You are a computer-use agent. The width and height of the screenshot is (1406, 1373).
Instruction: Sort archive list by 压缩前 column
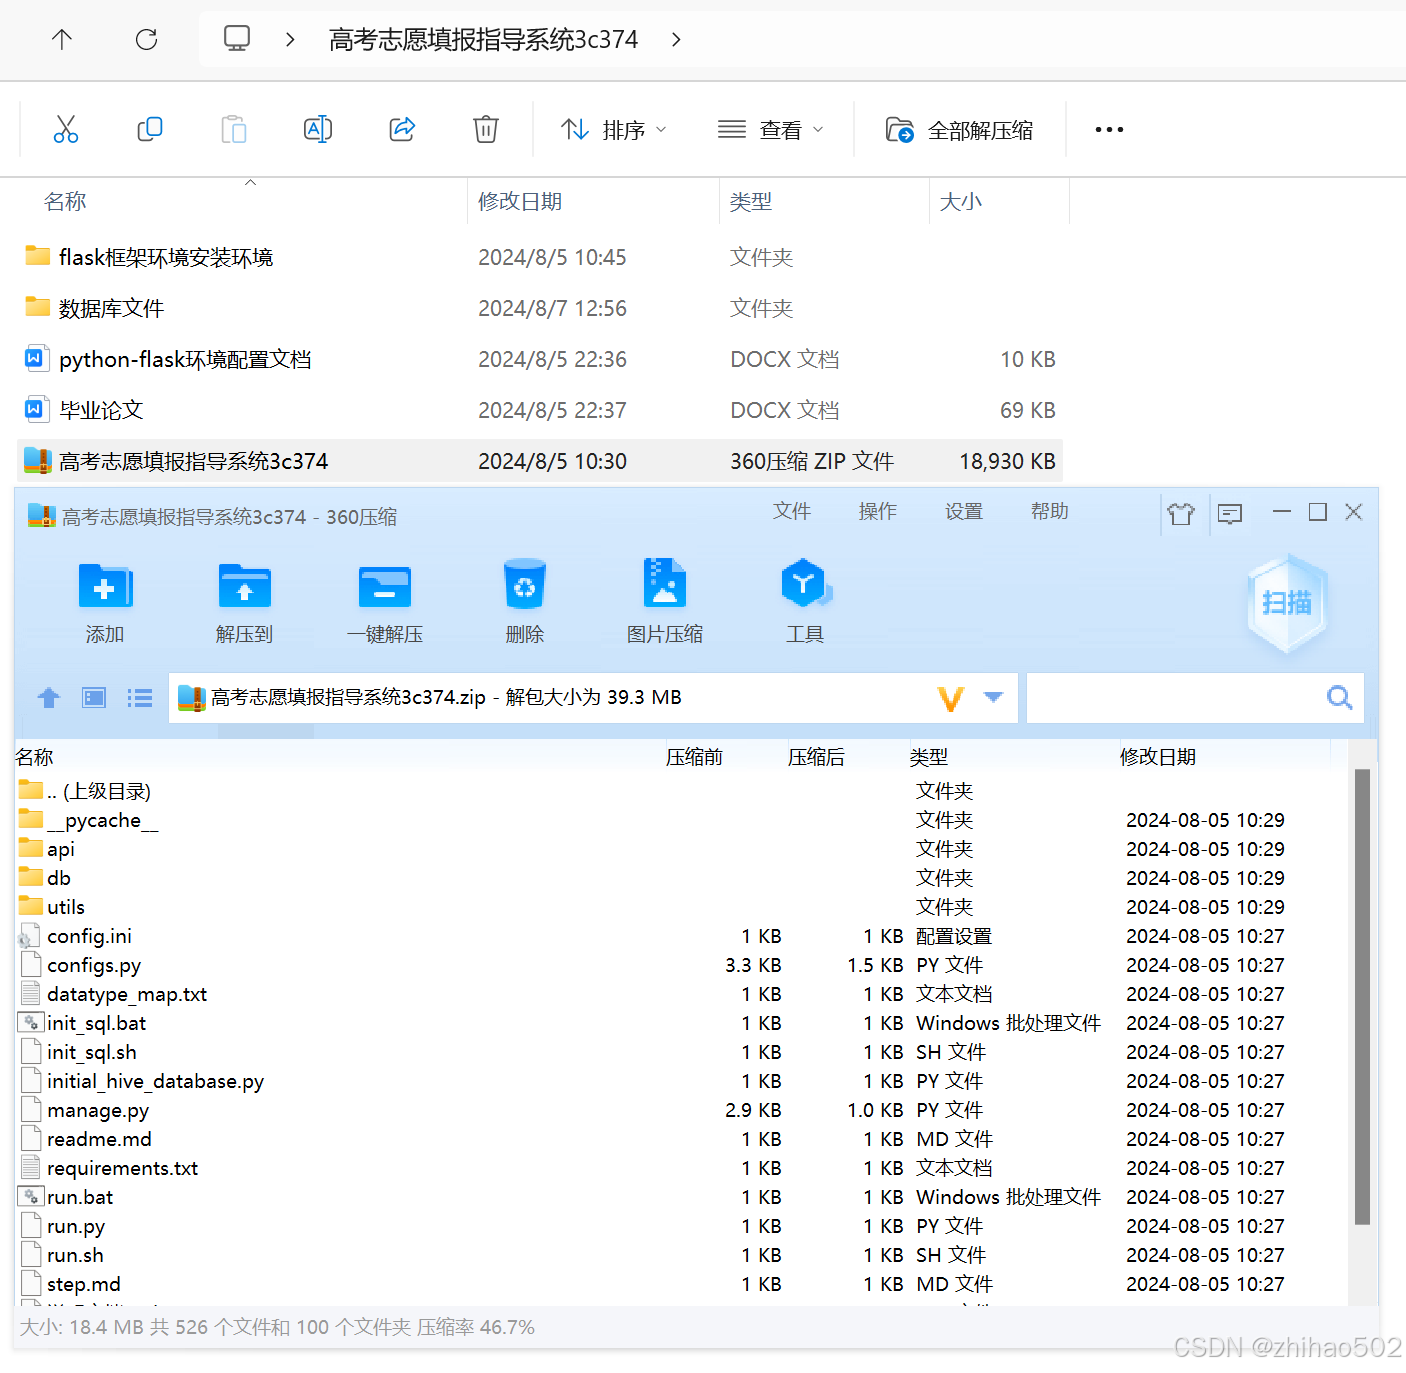(x=694, y=757)
